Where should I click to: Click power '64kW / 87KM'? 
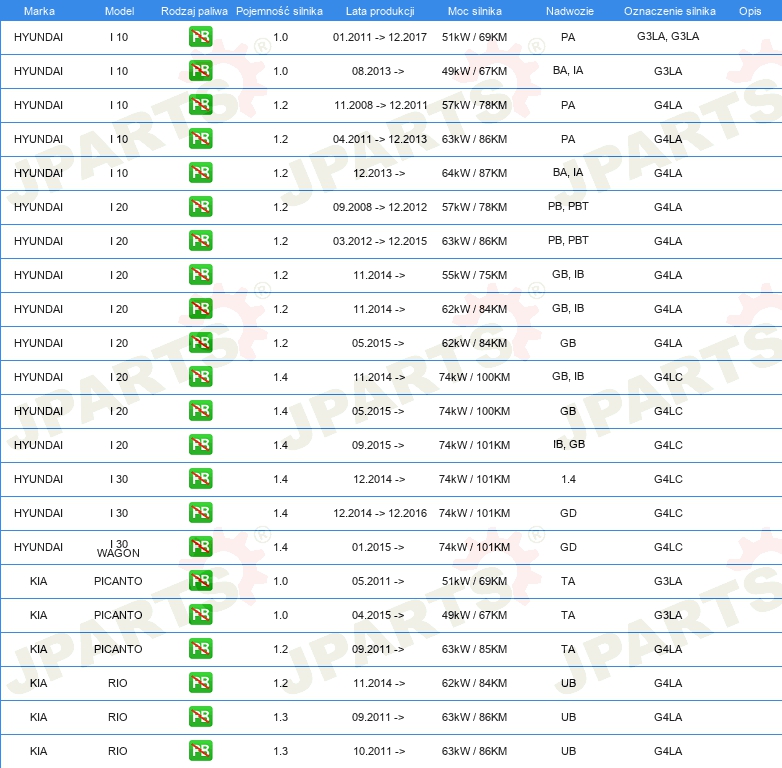pyautogui.click(x=474, y=173)
